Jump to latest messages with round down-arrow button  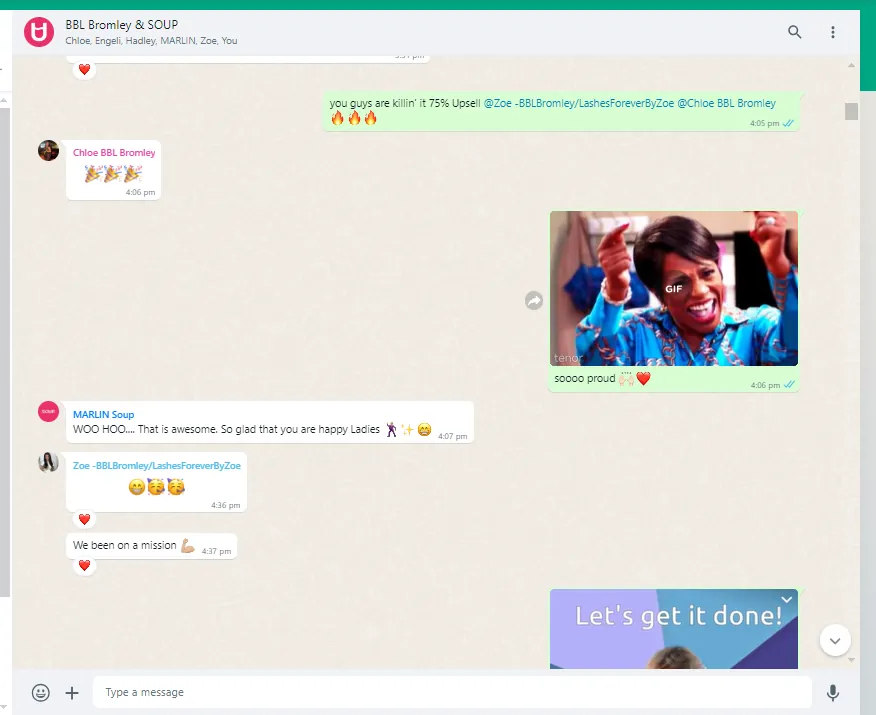tap(835, 640)
